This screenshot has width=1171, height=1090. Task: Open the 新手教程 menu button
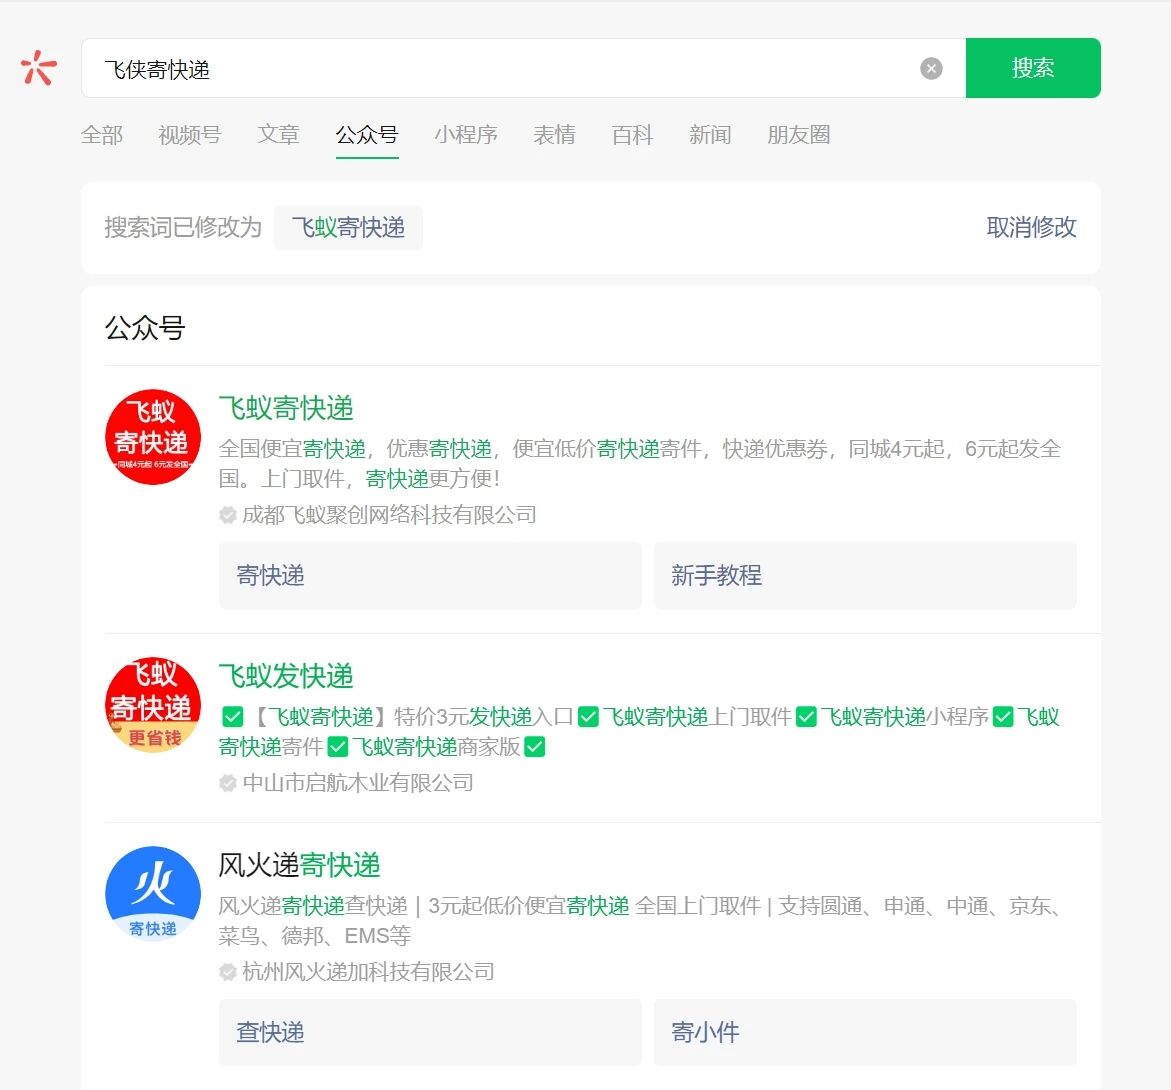[865, 576]
